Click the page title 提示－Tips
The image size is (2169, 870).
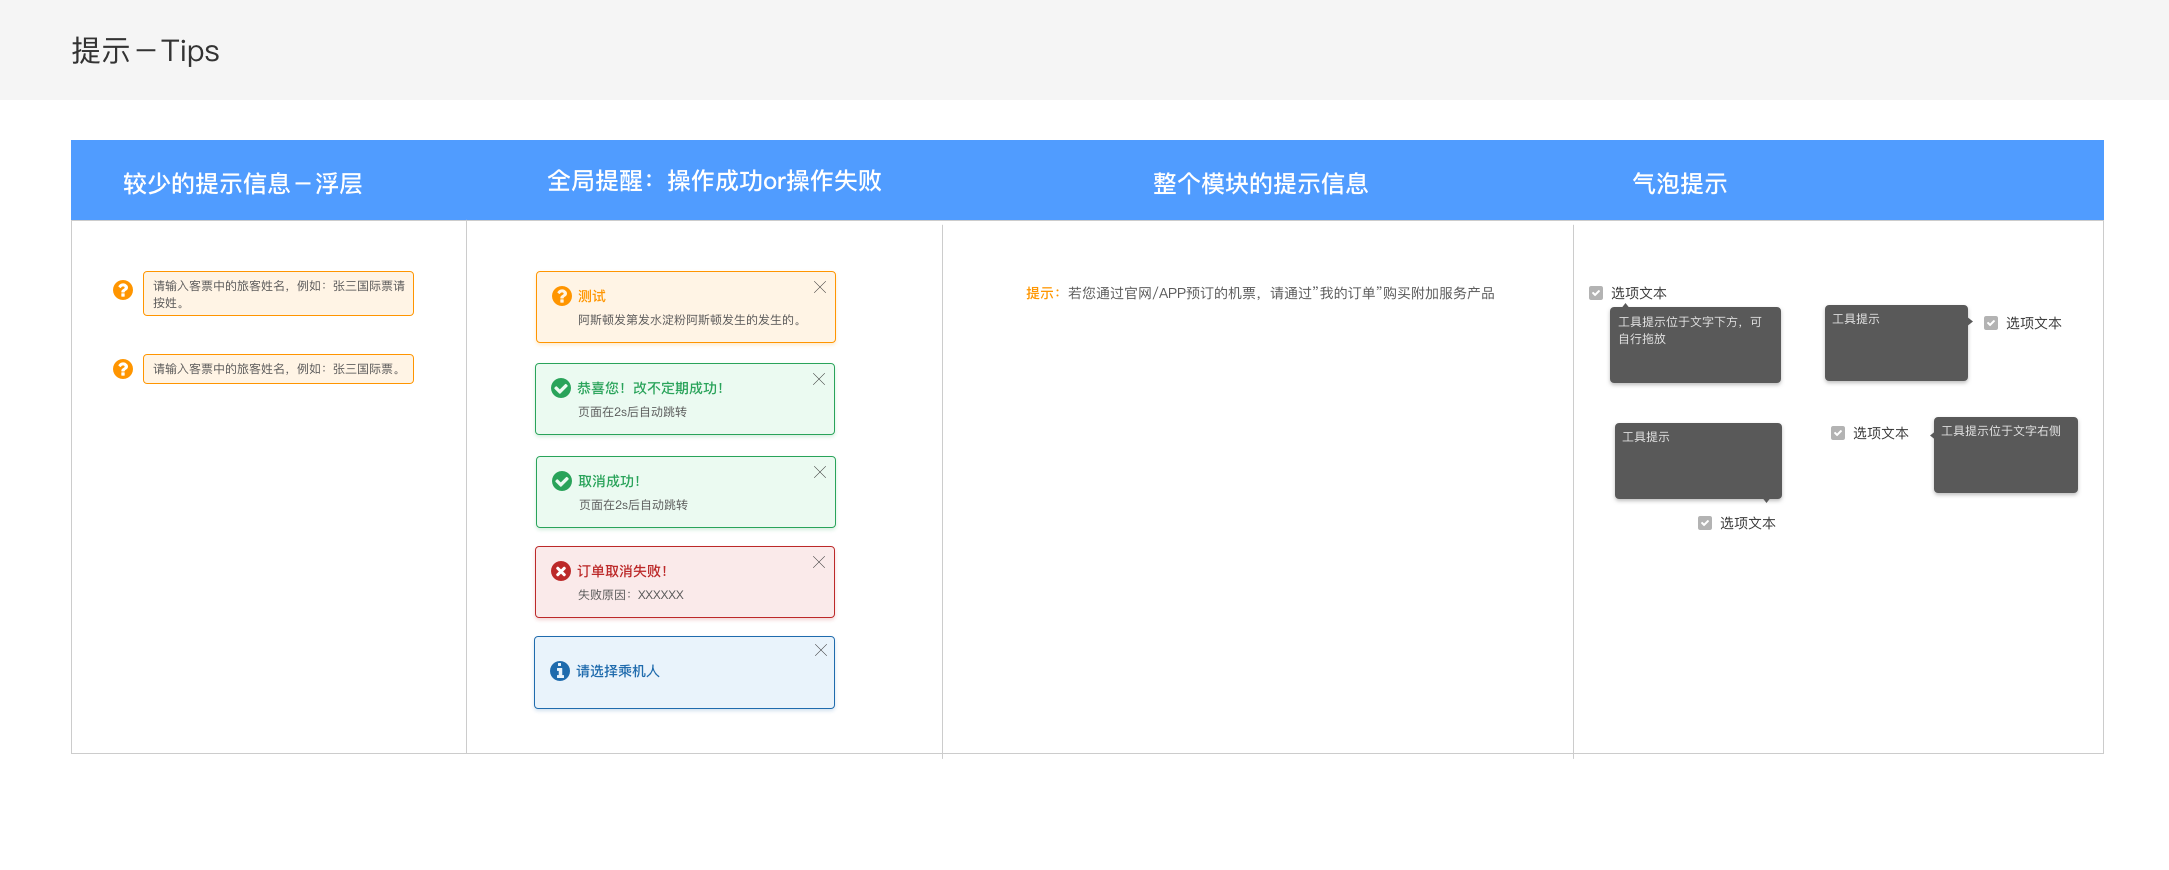[145, 51]
